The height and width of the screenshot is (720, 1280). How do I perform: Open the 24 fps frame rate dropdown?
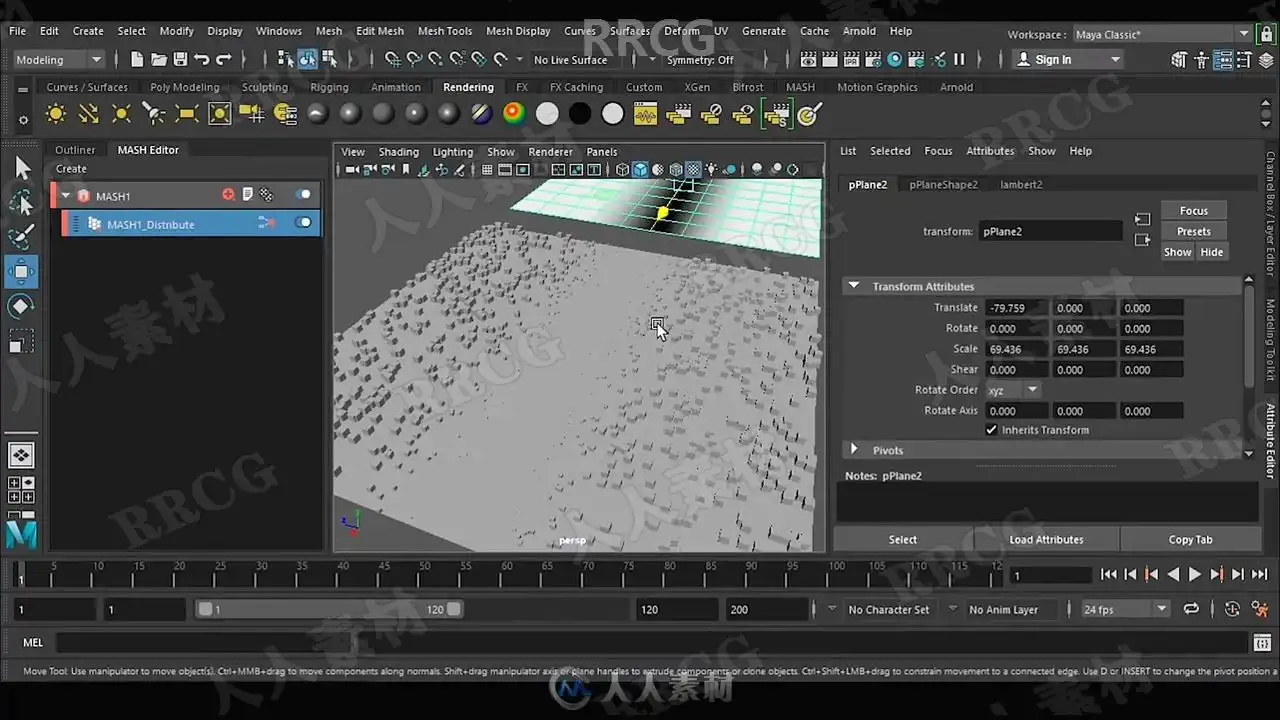click(x=1125, y=609)
